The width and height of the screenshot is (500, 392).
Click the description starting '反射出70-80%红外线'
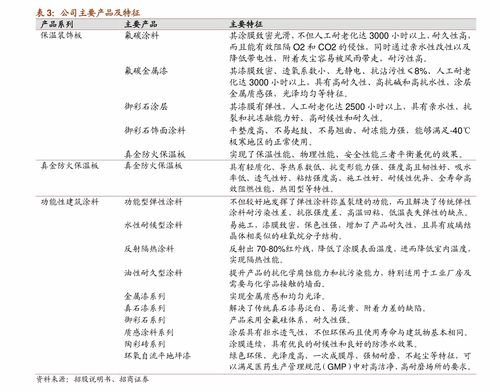(350, 254)
